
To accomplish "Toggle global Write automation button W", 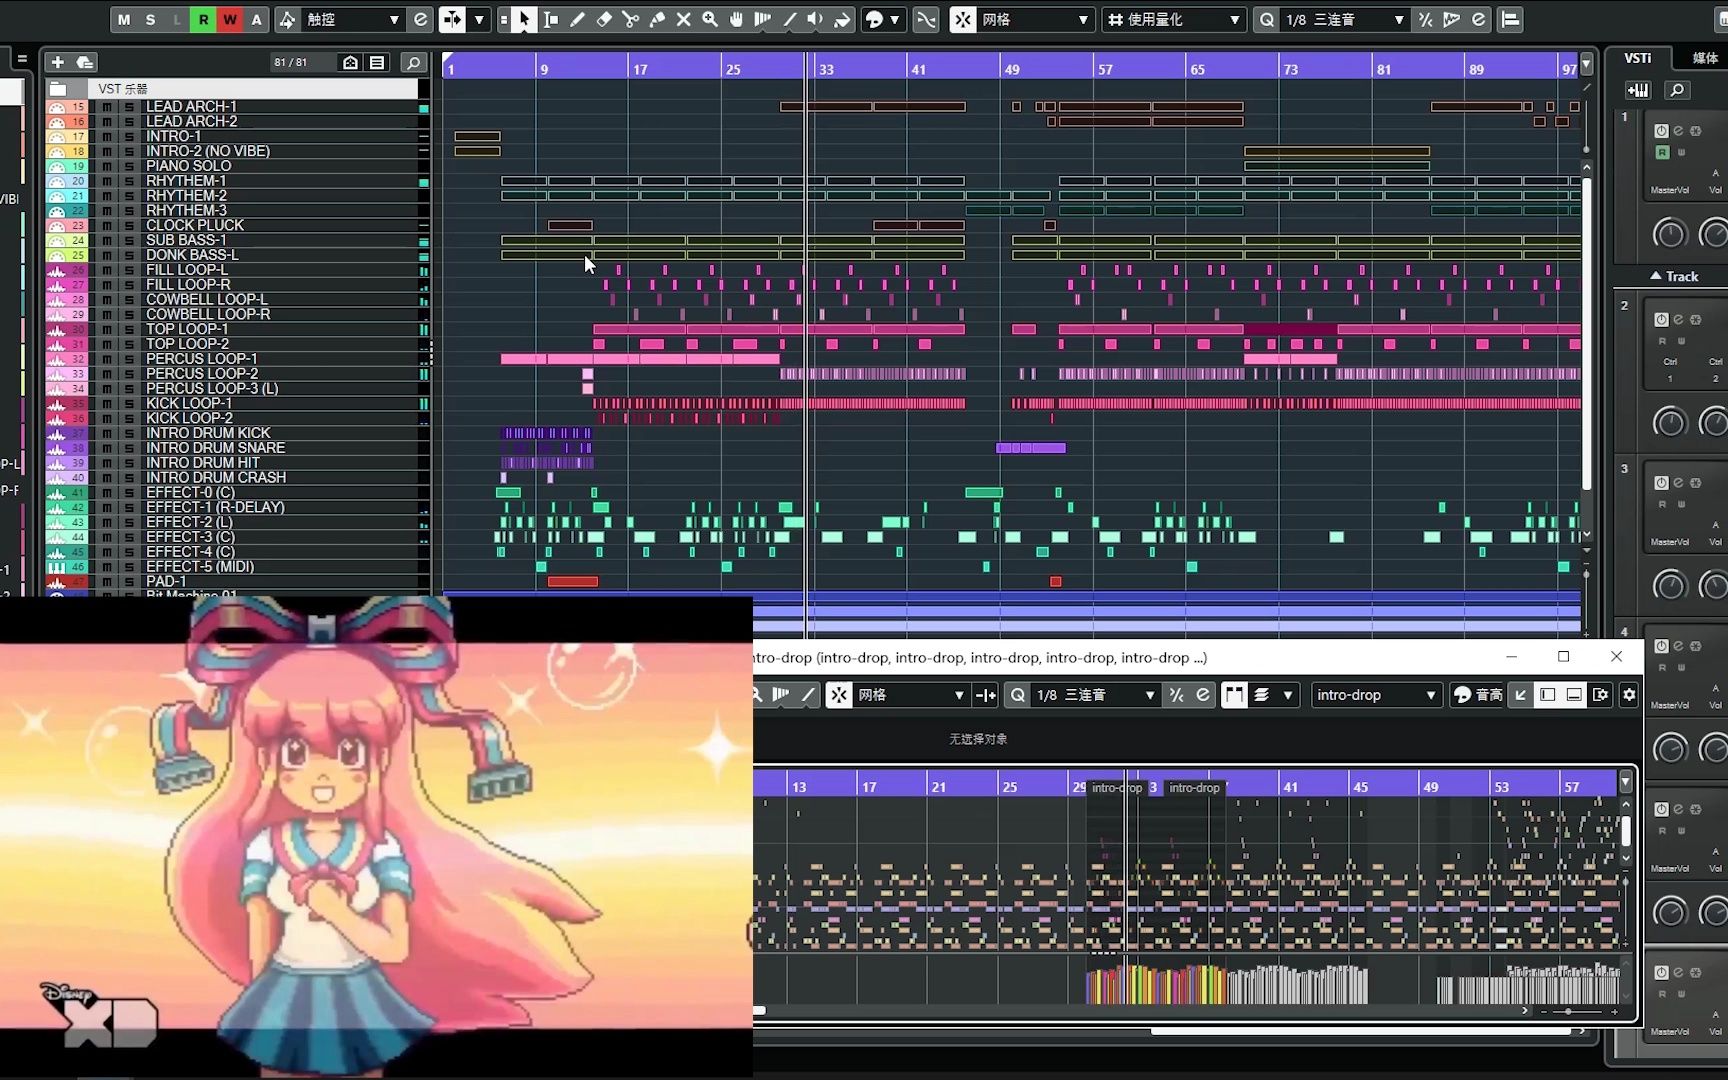I will tap(230, 19).
